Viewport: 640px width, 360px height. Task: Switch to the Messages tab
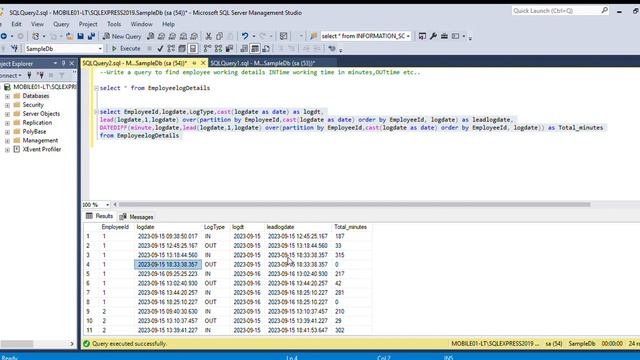pyautogui.click(x=137, y=217)
